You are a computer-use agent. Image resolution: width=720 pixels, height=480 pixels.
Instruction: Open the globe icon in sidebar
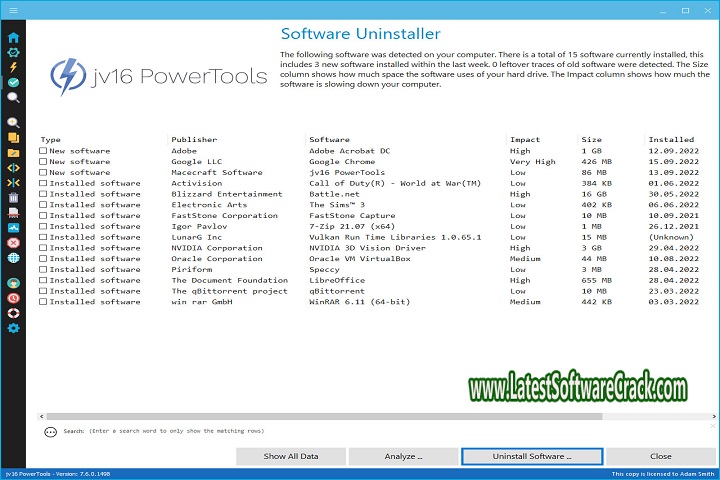(13, 257)
